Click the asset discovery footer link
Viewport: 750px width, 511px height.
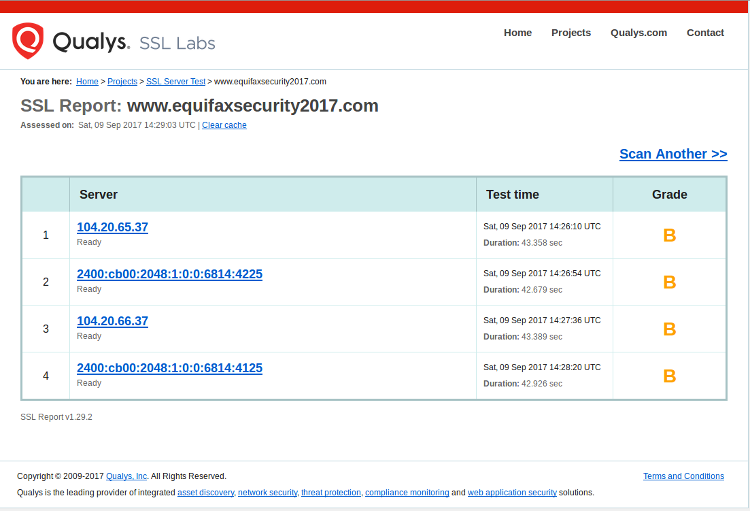coord(206,492)
